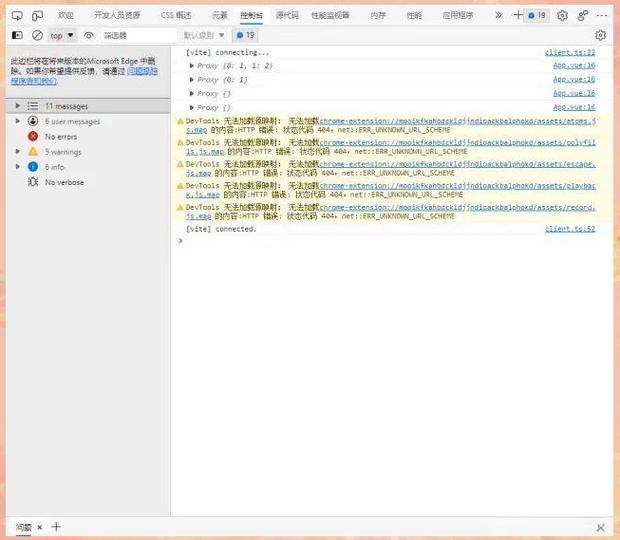Open the 开发人员资源 tab
The image size is (620, 540).
[117, 15]
